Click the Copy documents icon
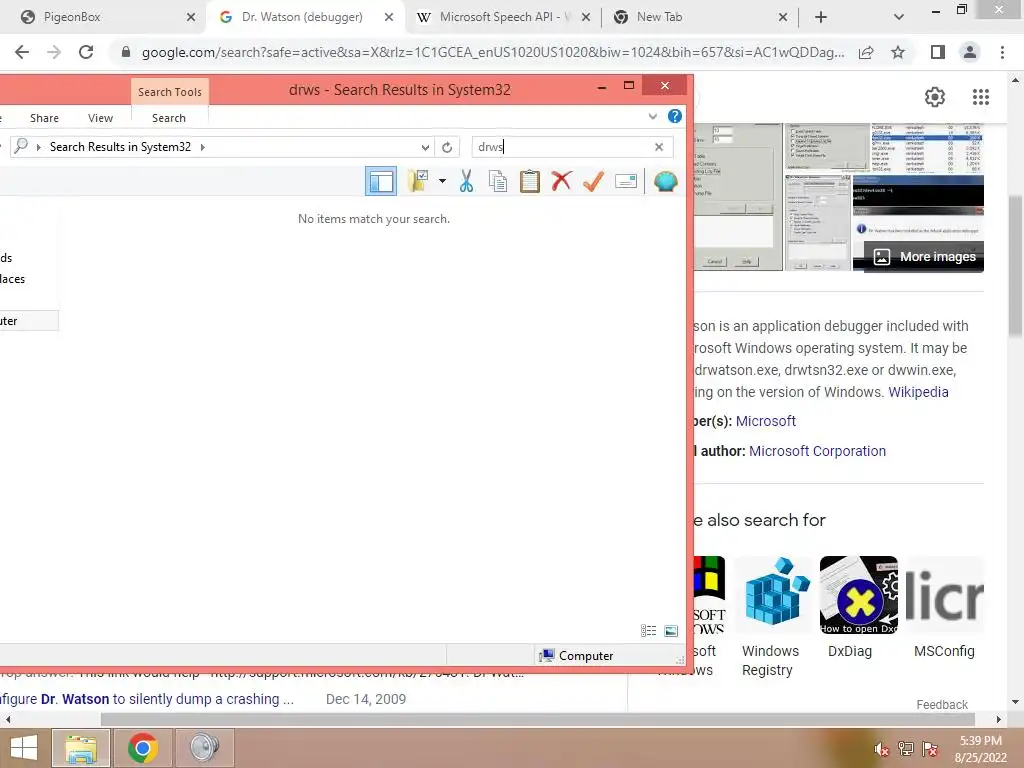Viewport: 1024px width, 768px height. 498,181
